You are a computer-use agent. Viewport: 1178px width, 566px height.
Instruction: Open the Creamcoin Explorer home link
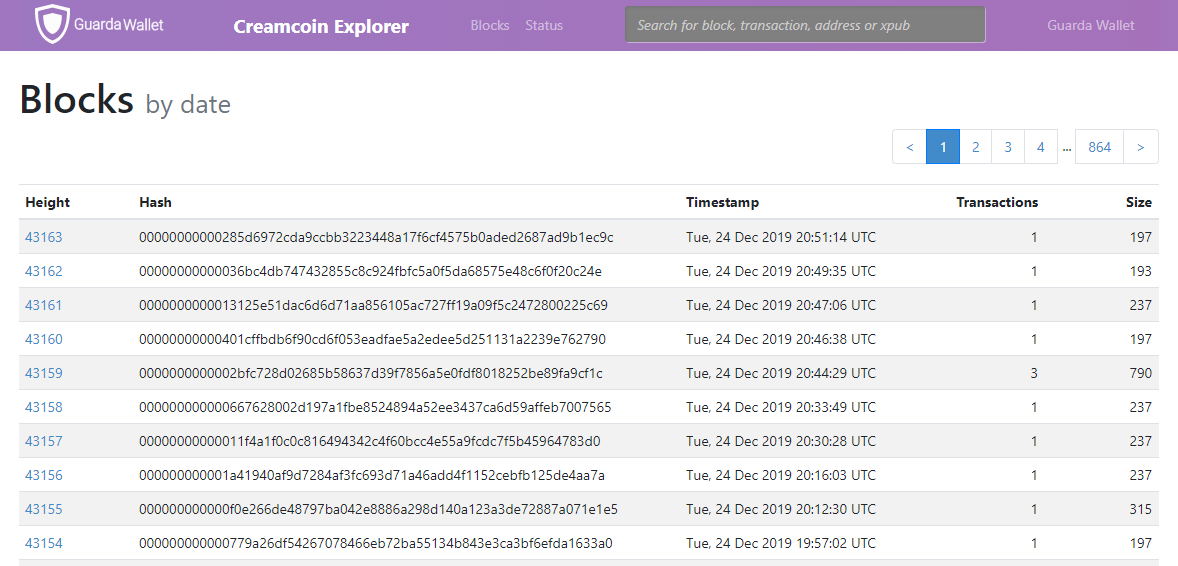[x=322, y=26]
